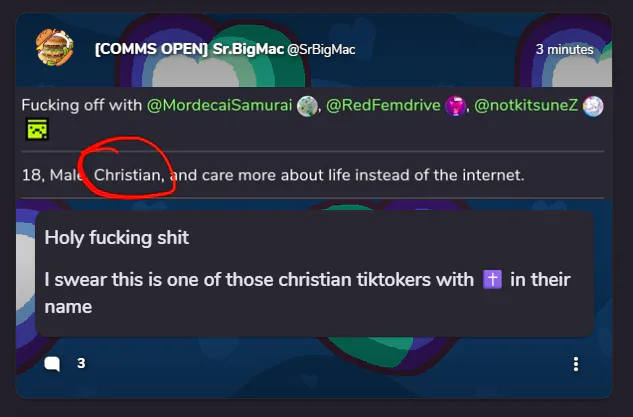This screenshot has width=633, height=417.
Task: Open the @RedFemdrive mention link
Action: (x=383, y=105)
